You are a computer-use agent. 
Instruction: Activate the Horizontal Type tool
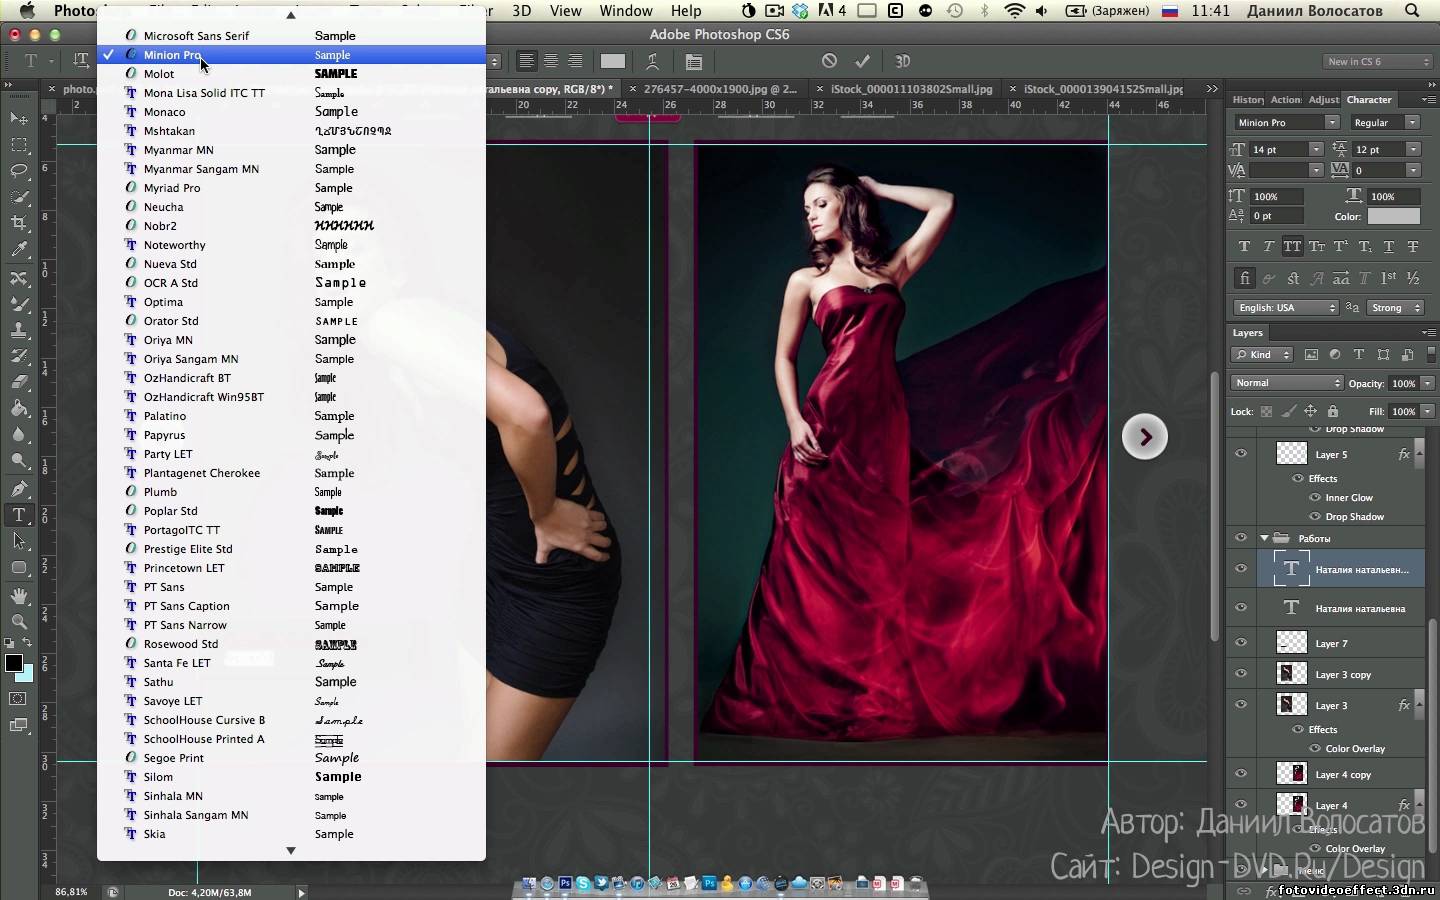point(19,515)
